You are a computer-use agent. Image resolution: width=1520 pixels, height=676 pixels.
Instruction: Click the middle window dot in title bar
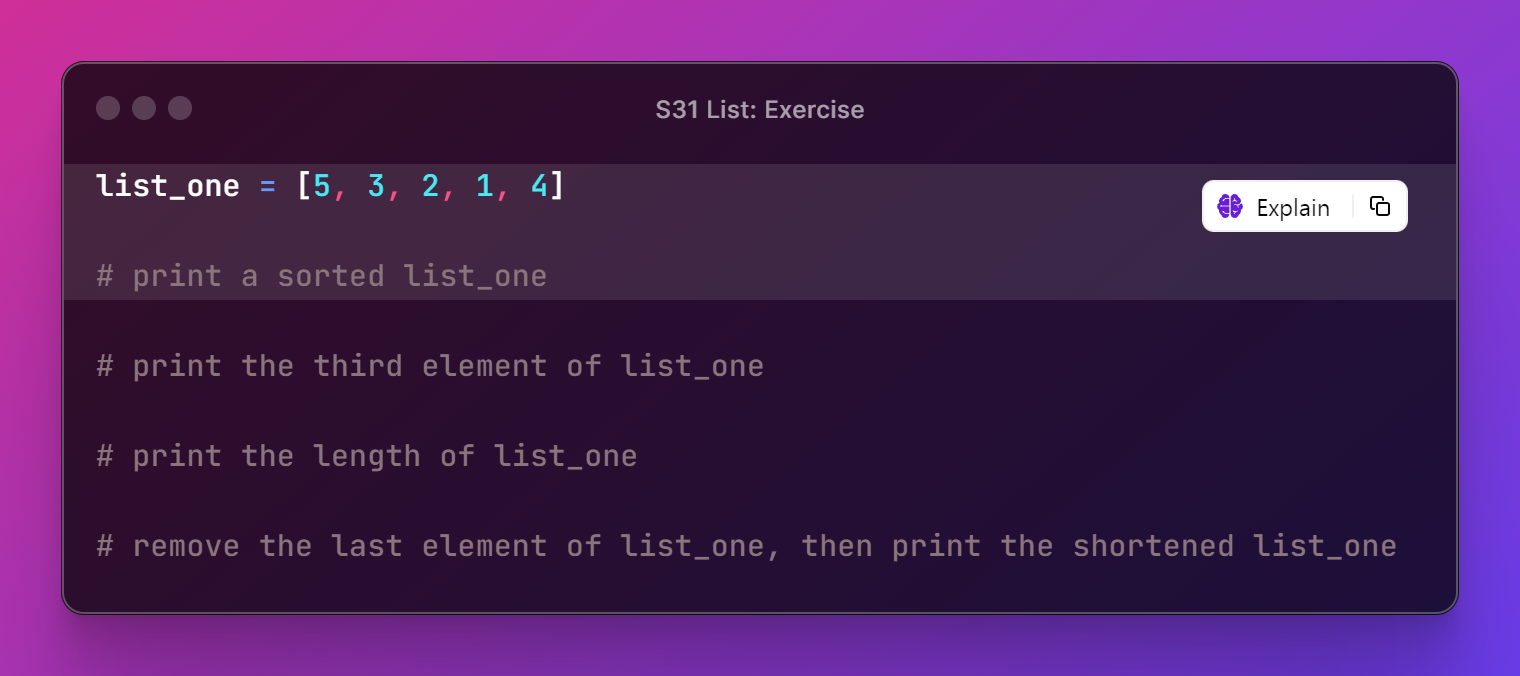(x=144, y=108)
